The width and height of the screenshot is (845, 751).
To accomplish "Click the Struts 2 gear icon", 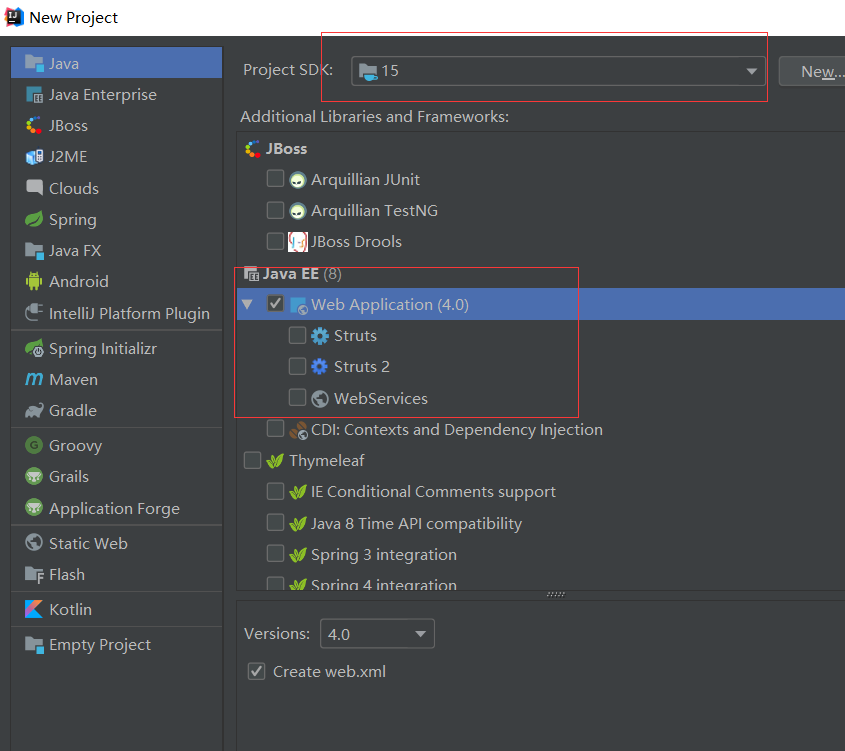I will pyautogui.click(x=320, y=367).
